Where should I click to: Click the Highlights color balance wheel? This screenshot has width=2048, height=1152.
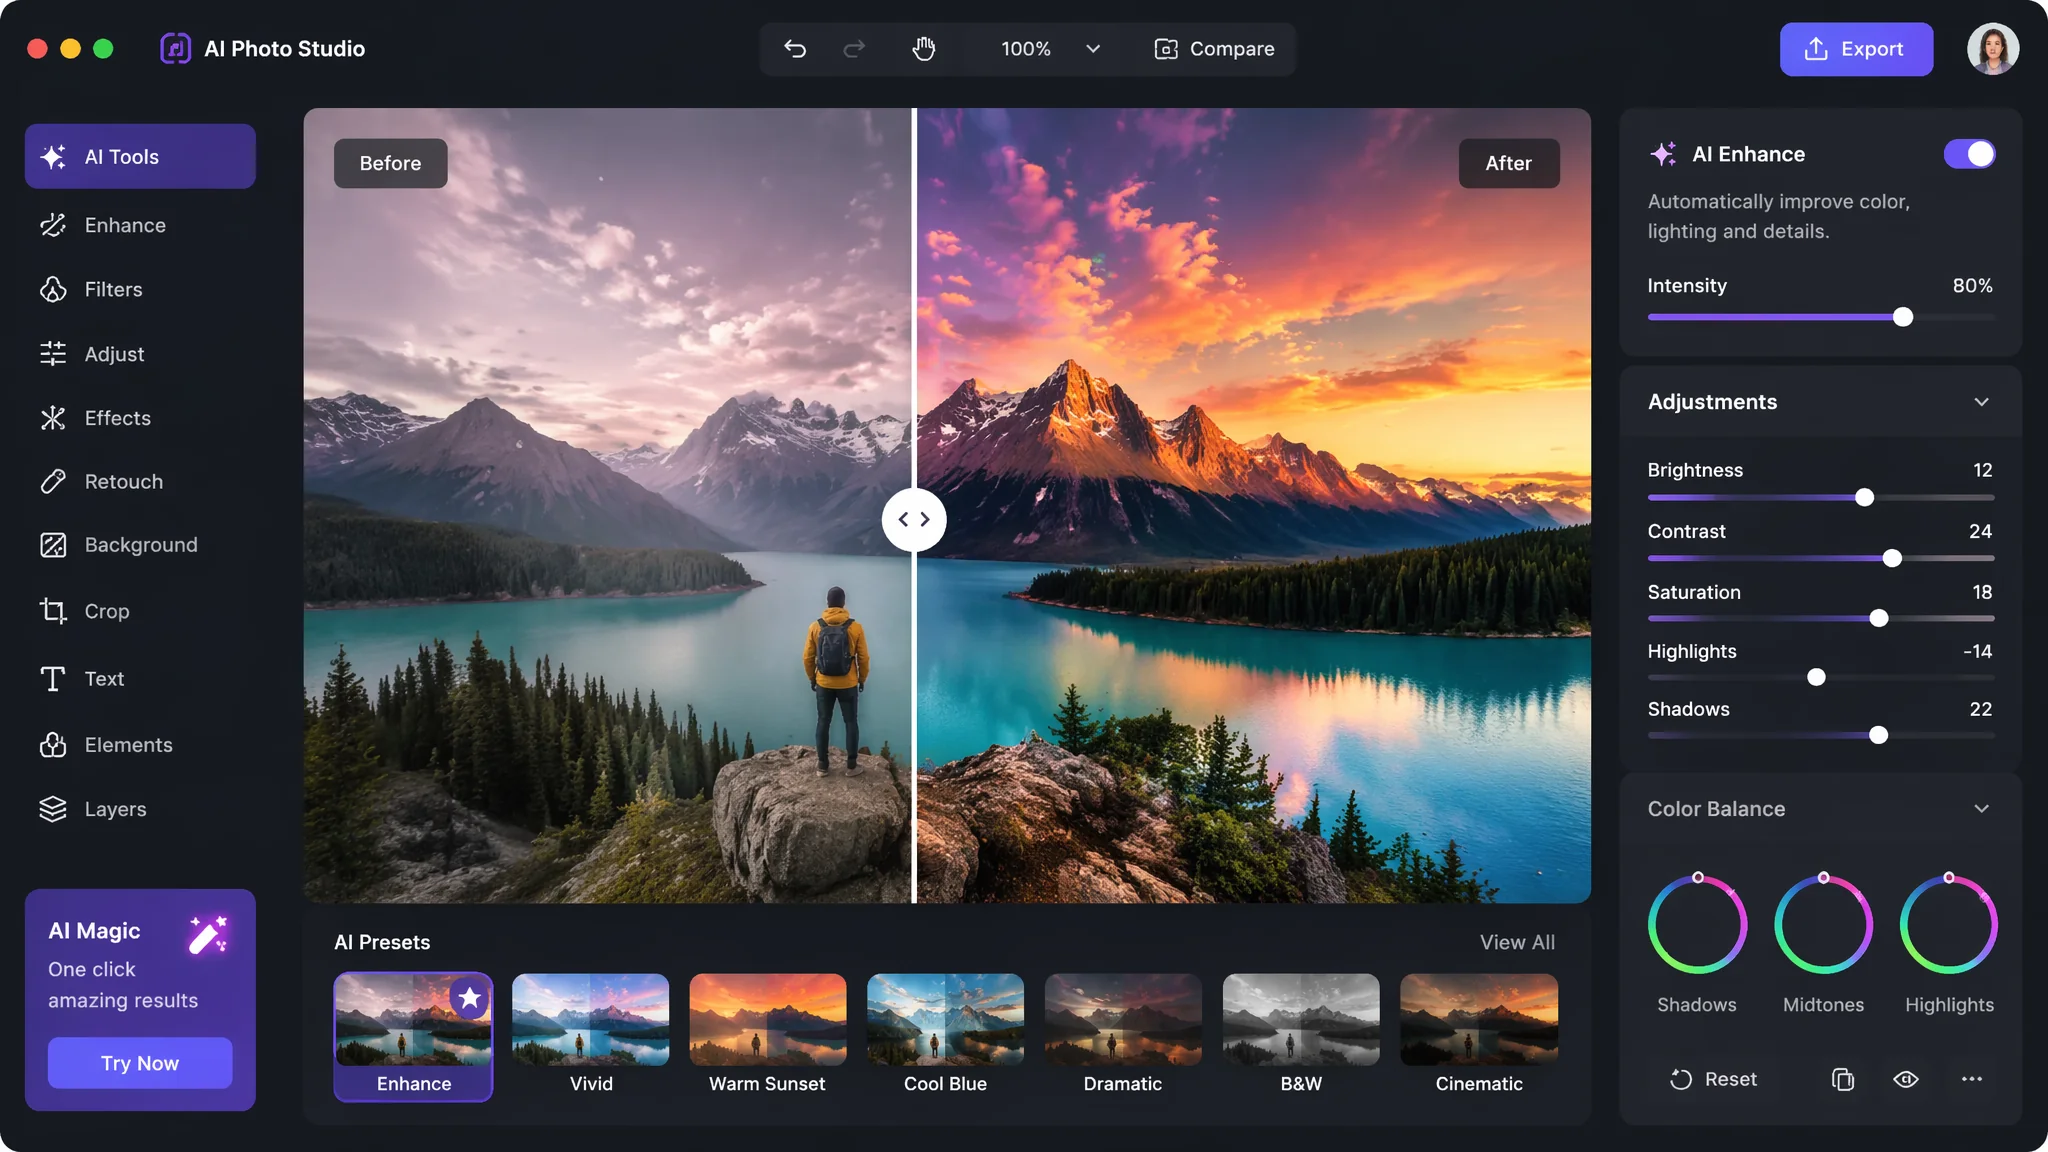click(1949, 924)
